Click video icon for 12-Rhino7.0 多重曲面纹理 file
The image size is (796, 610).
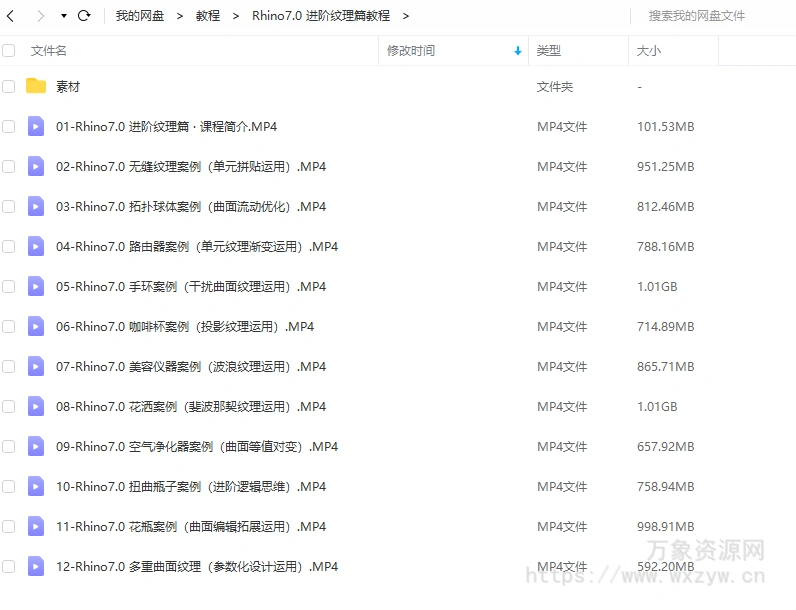click(36, 566)
